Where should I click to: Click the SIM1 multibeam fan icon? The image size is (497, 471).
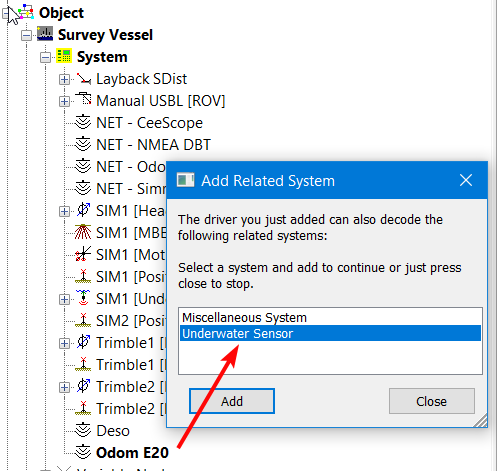[x=83, y=232]
